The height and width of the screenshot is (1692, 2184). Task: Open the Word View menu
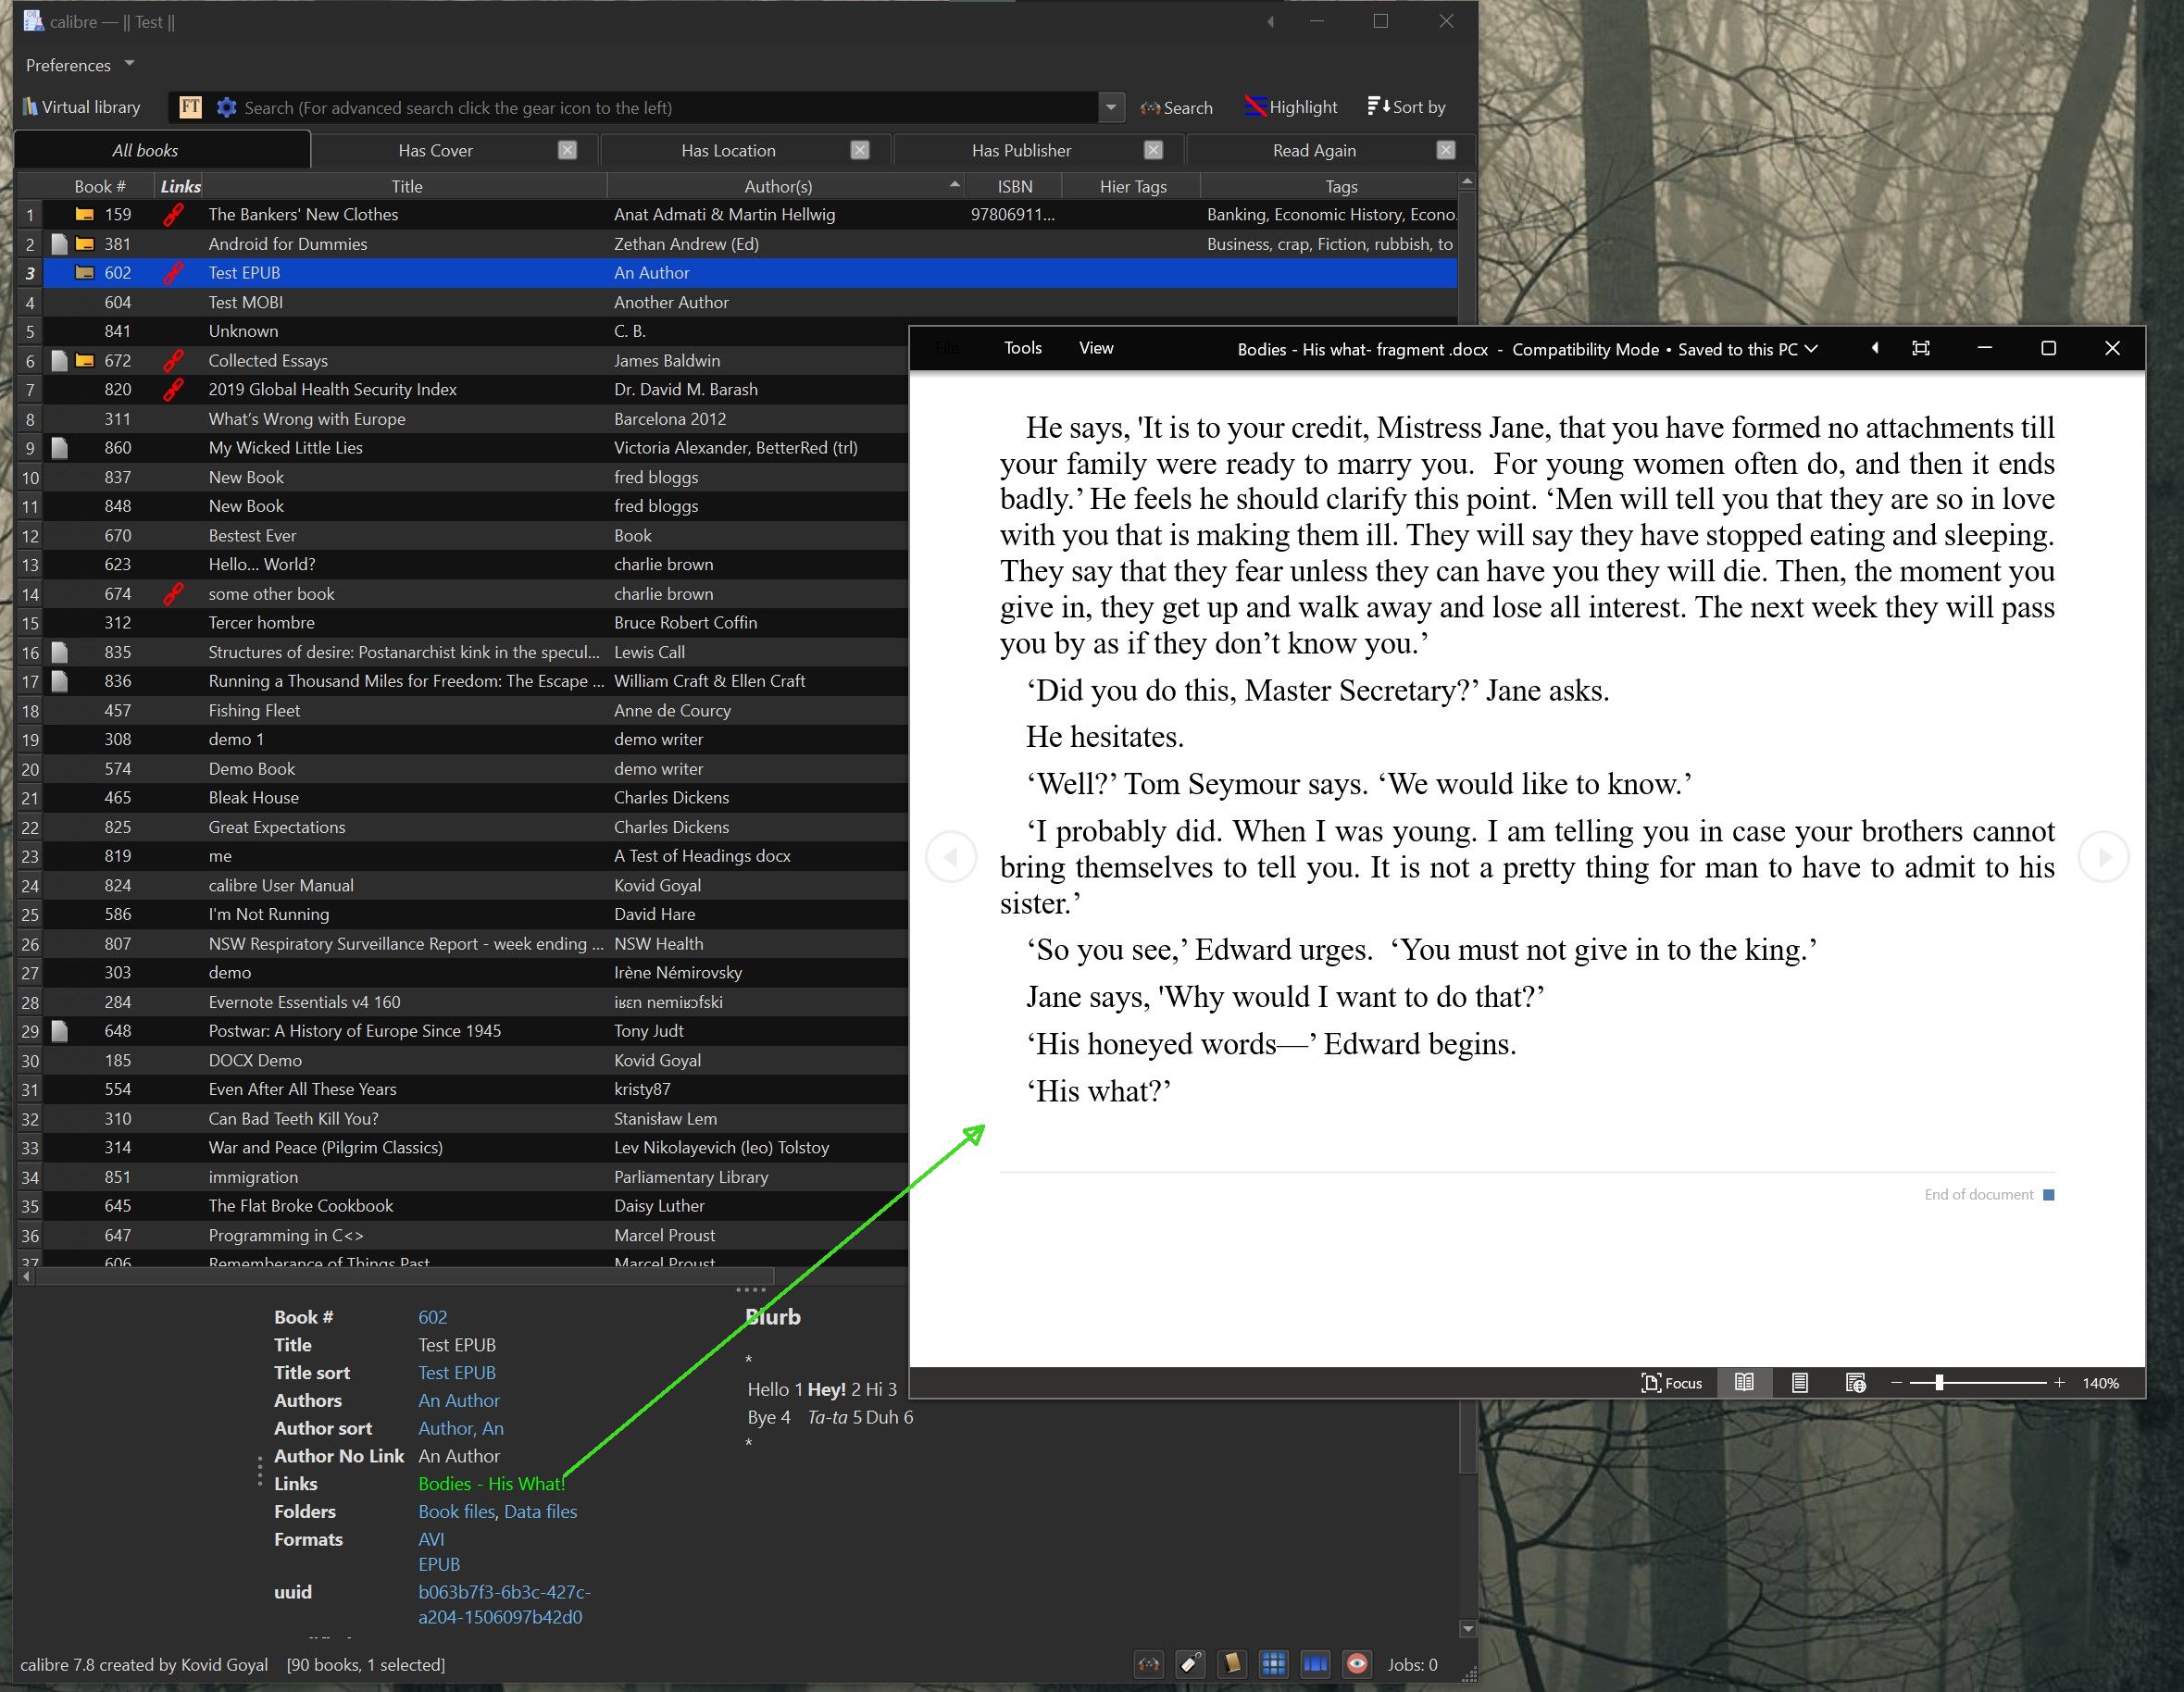coord(1096,348)
